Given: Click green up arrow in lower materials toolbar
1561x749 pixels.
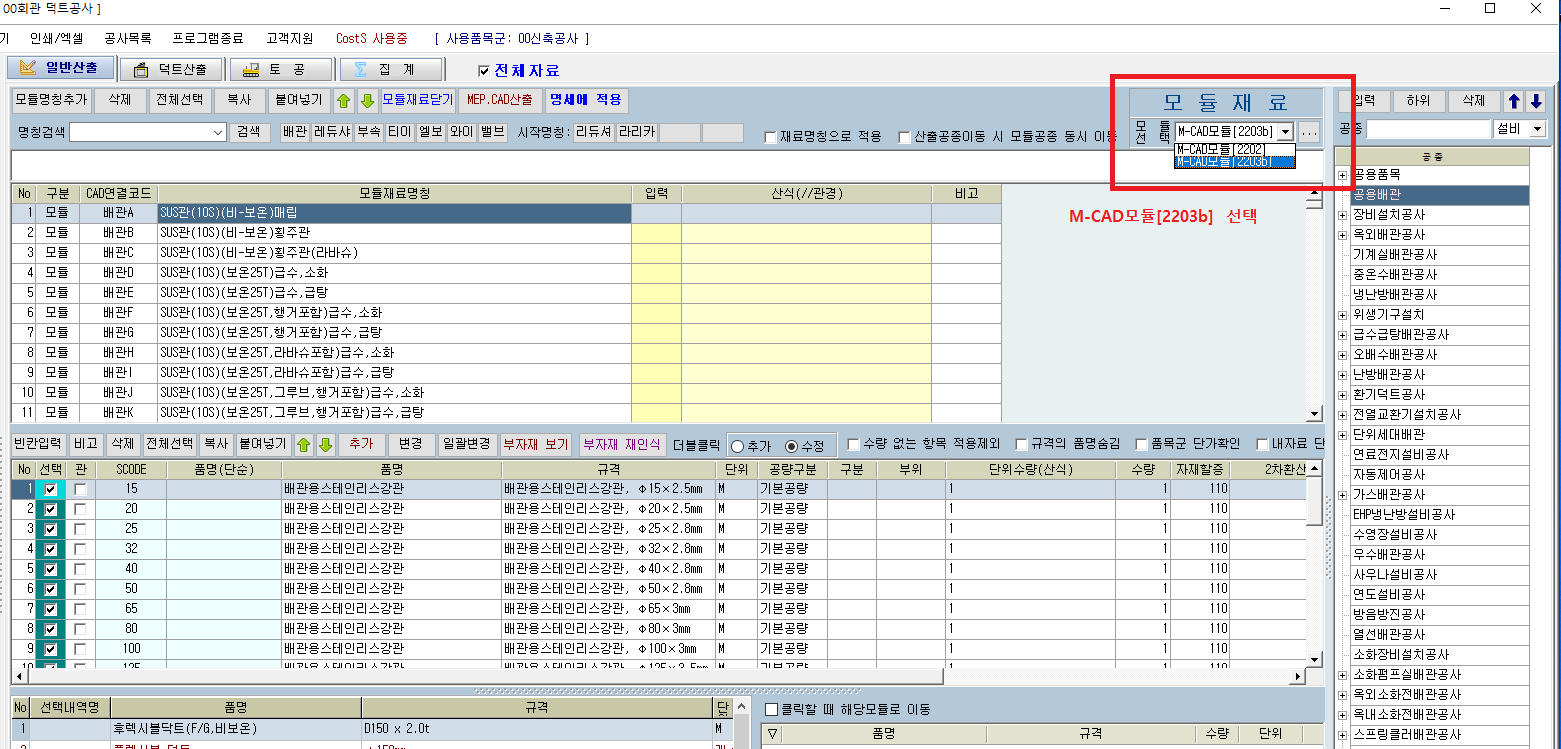Looking at the screenshot, I should coord(303,445).
